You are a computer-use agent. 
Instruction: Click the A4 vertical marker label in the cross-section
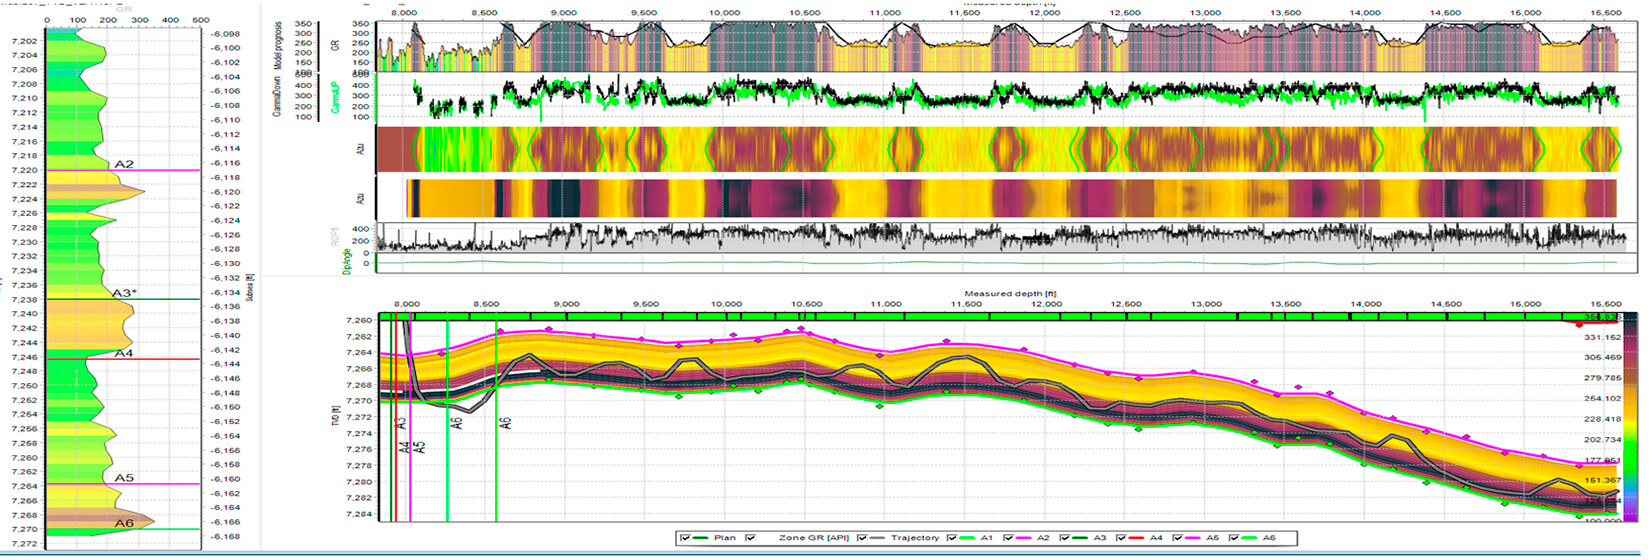tap(404, 447)
